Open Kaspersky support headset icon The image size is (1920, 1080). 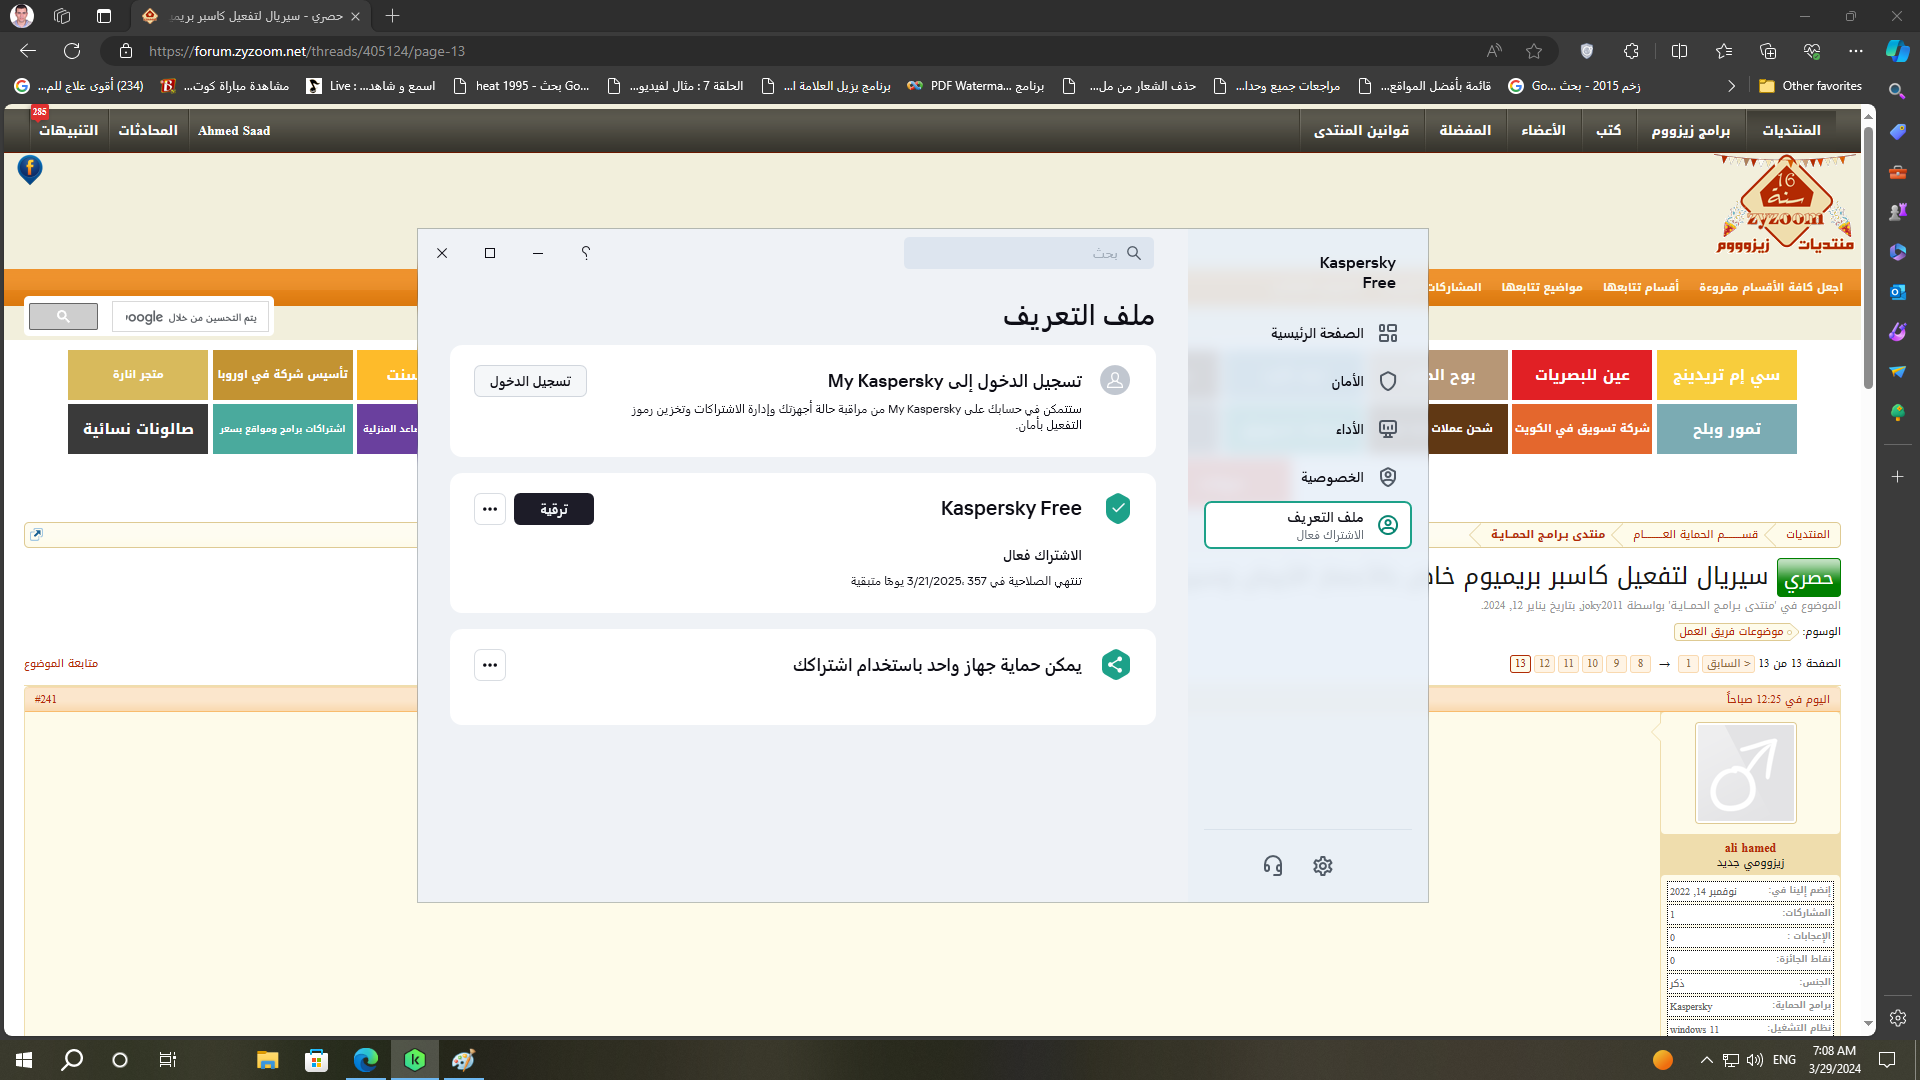click(x=1272, y=866)
